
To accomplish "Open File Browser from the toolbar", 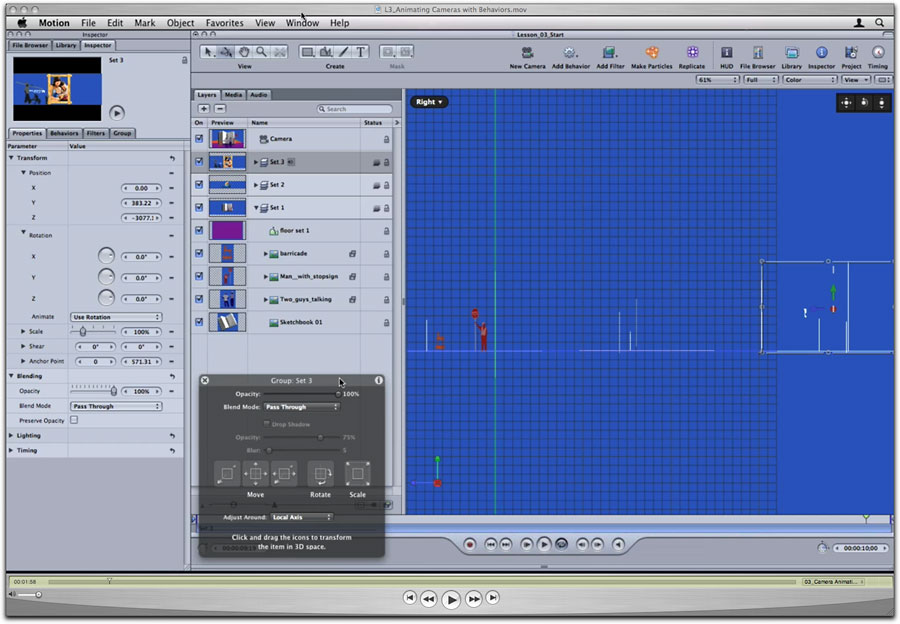I will pos(758,53).
